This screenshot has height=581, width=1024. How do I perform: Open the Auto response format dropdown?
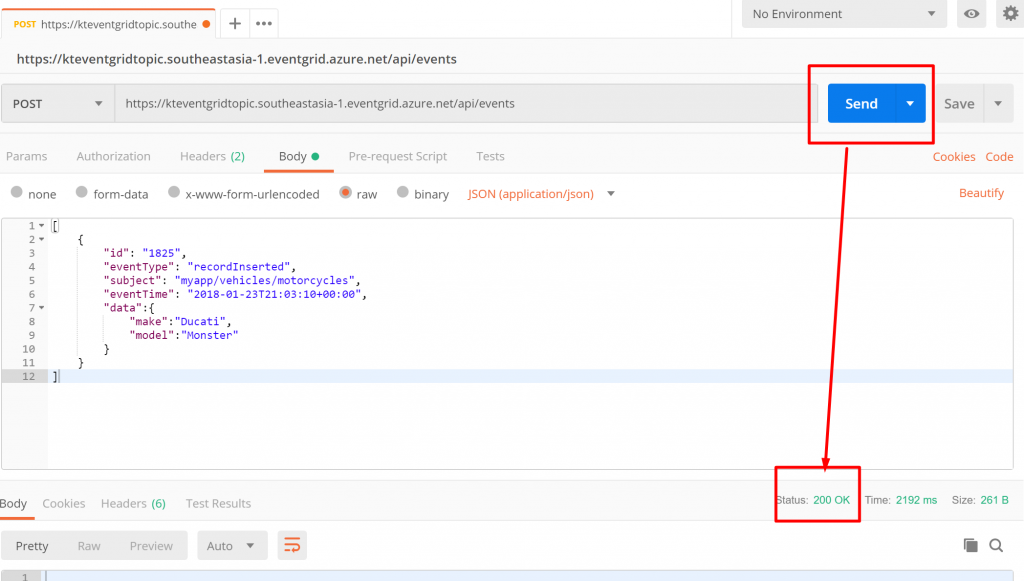232,545
